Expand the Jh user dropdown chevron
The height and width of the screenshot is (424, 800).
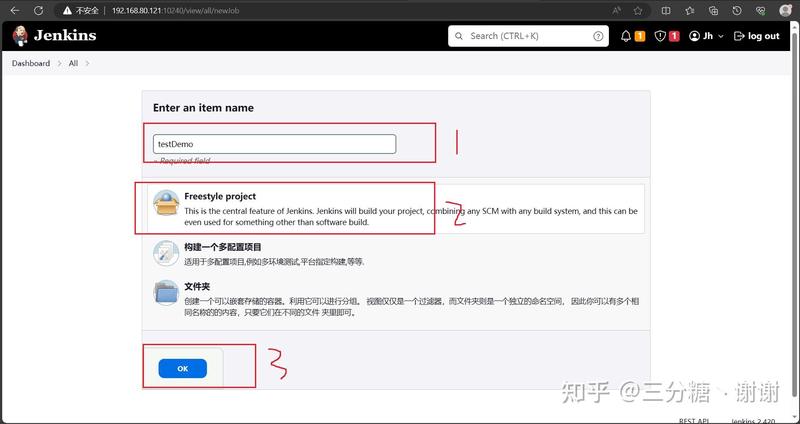721,36
